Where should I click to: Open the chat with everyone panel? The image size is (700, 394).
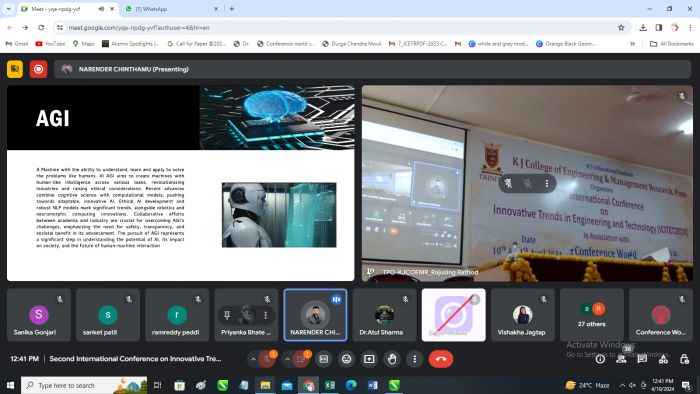642,359
